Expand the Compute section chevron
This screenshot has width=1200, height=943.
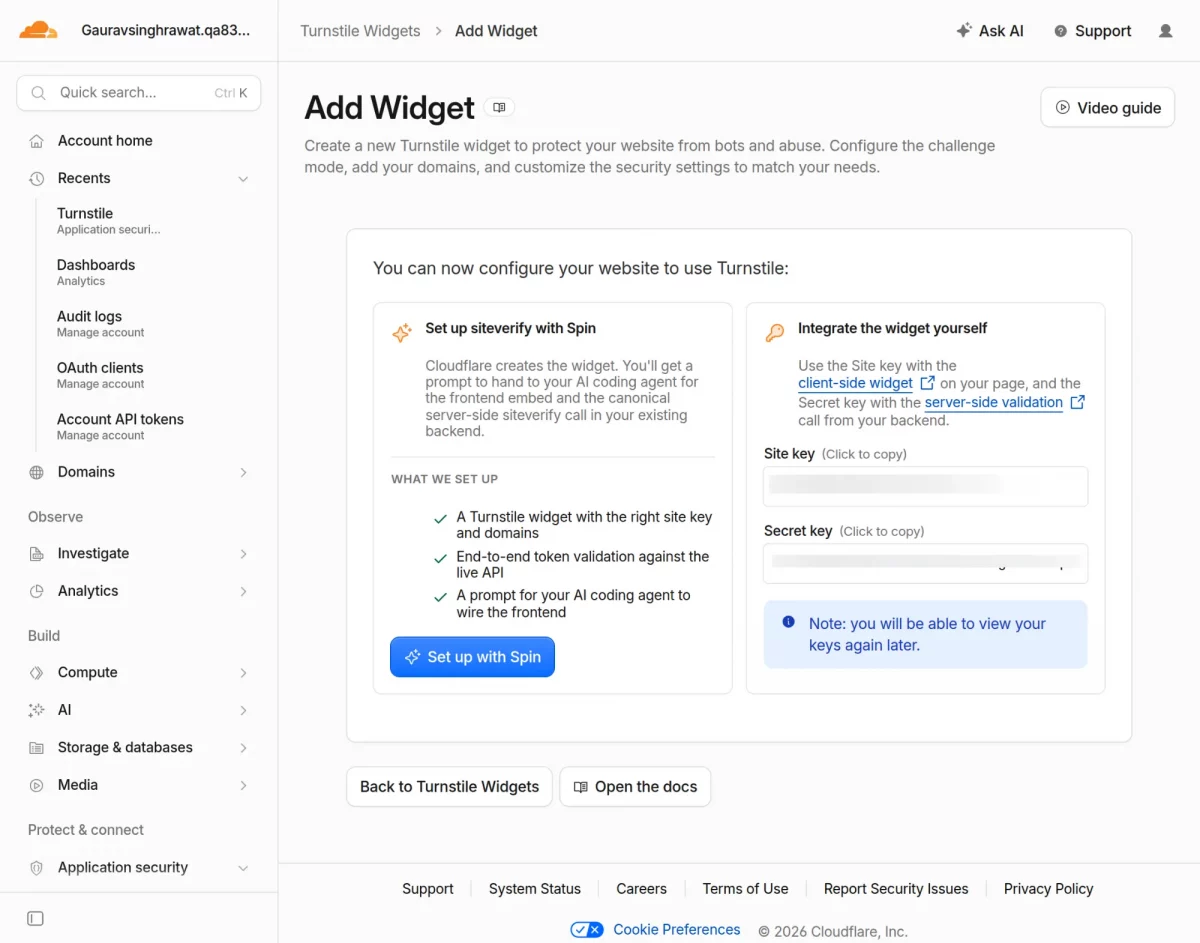coord(243,673)
